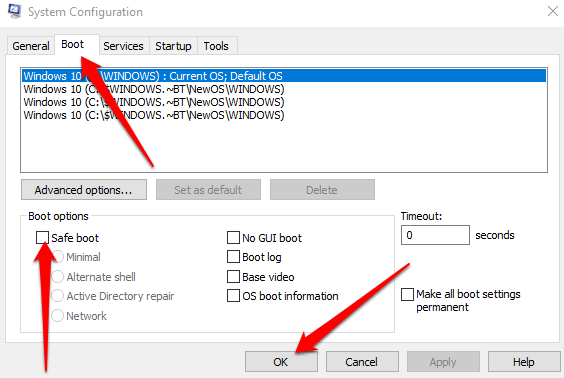Viewport: 564px width, 378px height.
Task: Click the Timeout seconds input field
Action: point(435,235)
